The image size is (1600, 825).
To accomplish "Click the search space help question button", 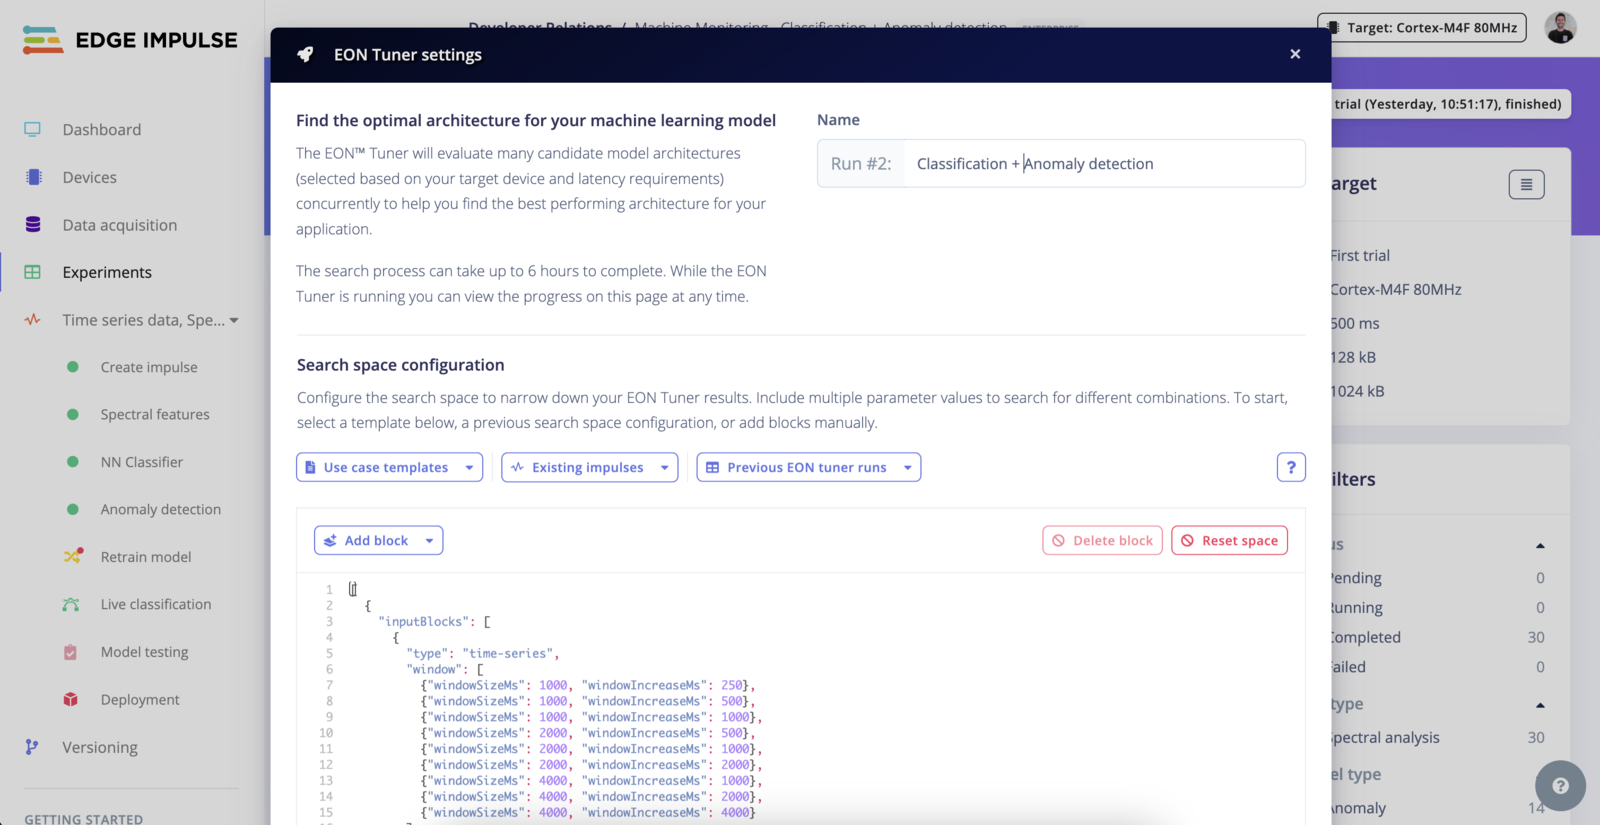I will click(1291, 467).
